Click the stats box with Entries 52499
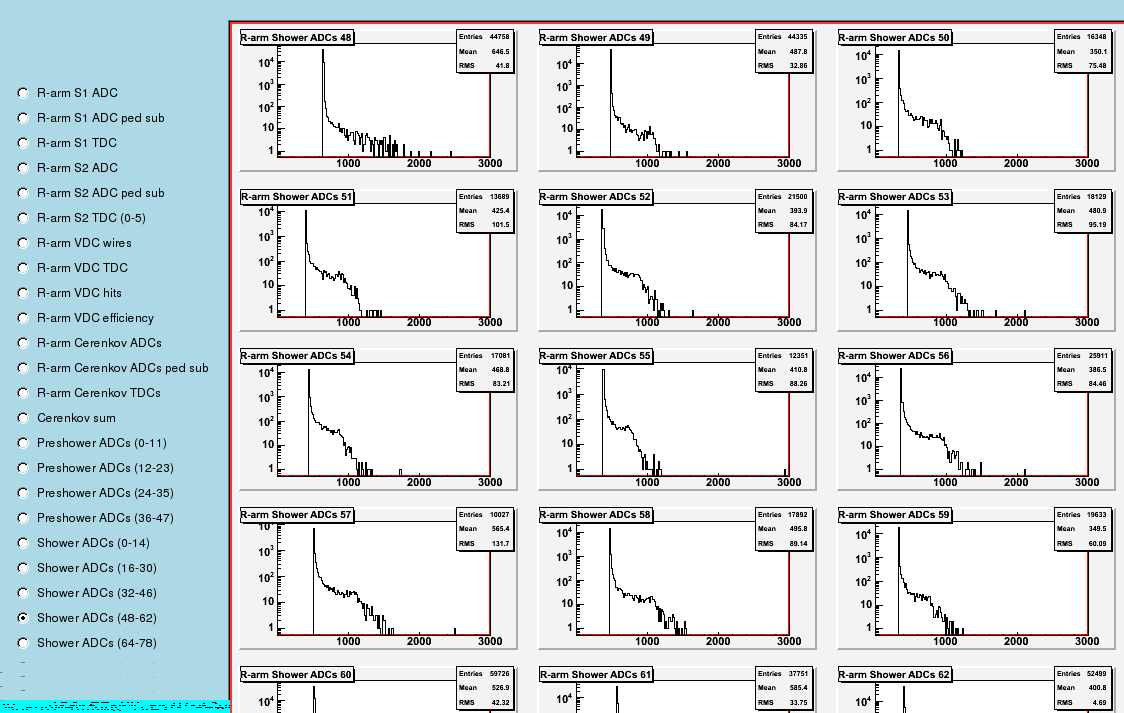The image size is (1124, 713). pyautogui.click(x=1083, y=688)
